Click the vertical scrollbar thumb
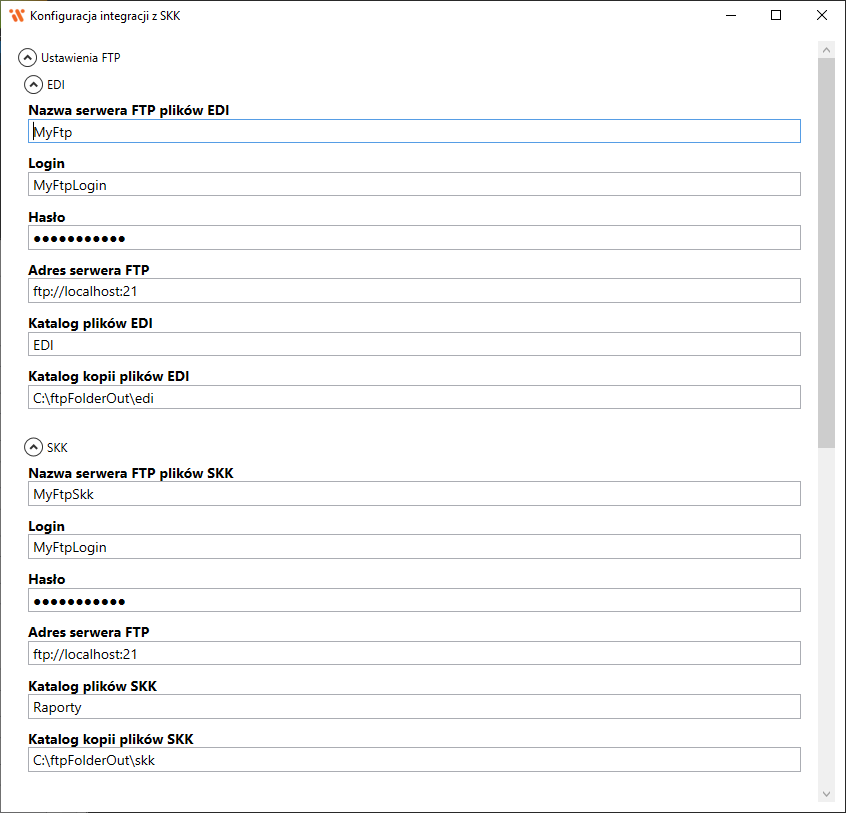The height and width of the screenshot is (813, 846). pos(826,250)
